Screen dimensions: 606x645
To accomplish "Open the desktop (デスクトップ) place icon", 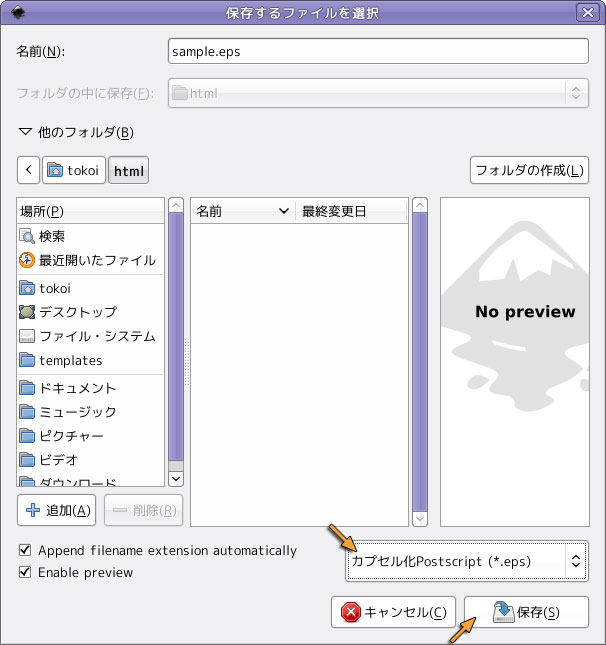I will pyautogui.click(x=27, y=312).
